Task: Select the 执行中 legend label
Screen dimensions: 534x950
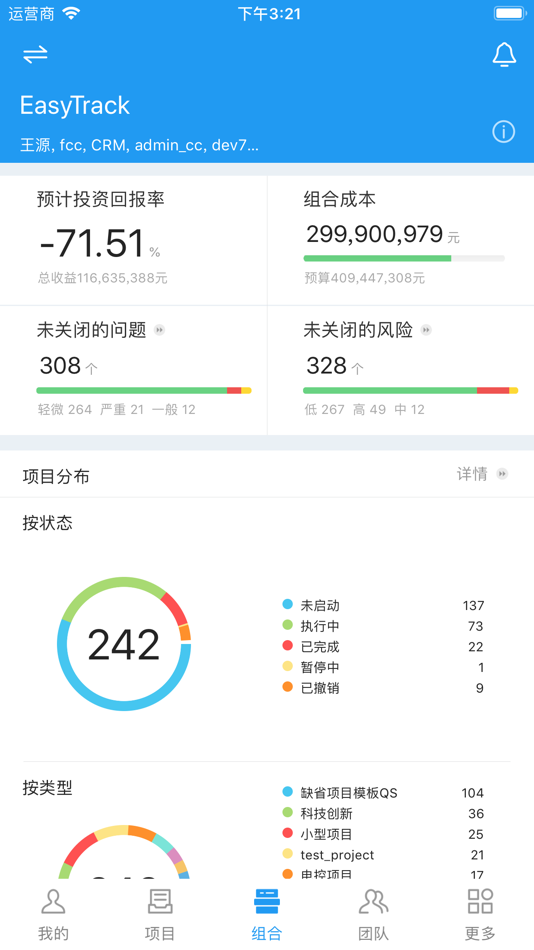Action: click(320, 626)
